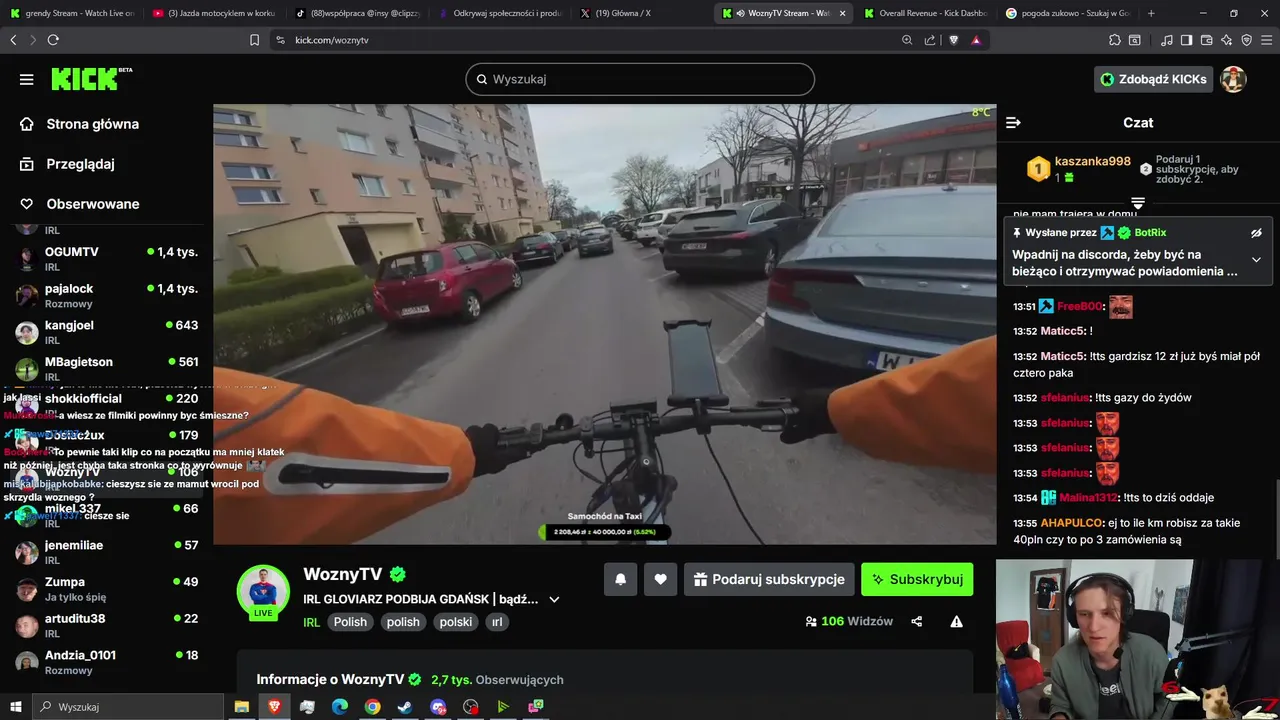
Task: Click the Polish tag
Action: 350,622
